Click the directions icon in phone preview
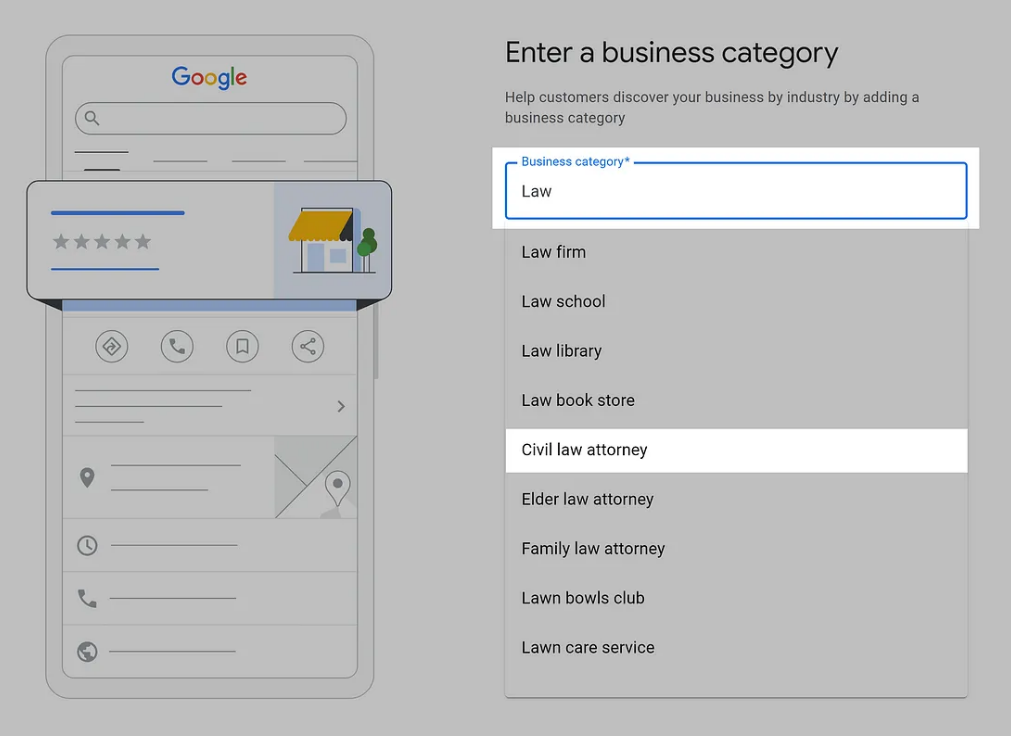This screenshot has width=1011, height=736. tap(112, 346)
